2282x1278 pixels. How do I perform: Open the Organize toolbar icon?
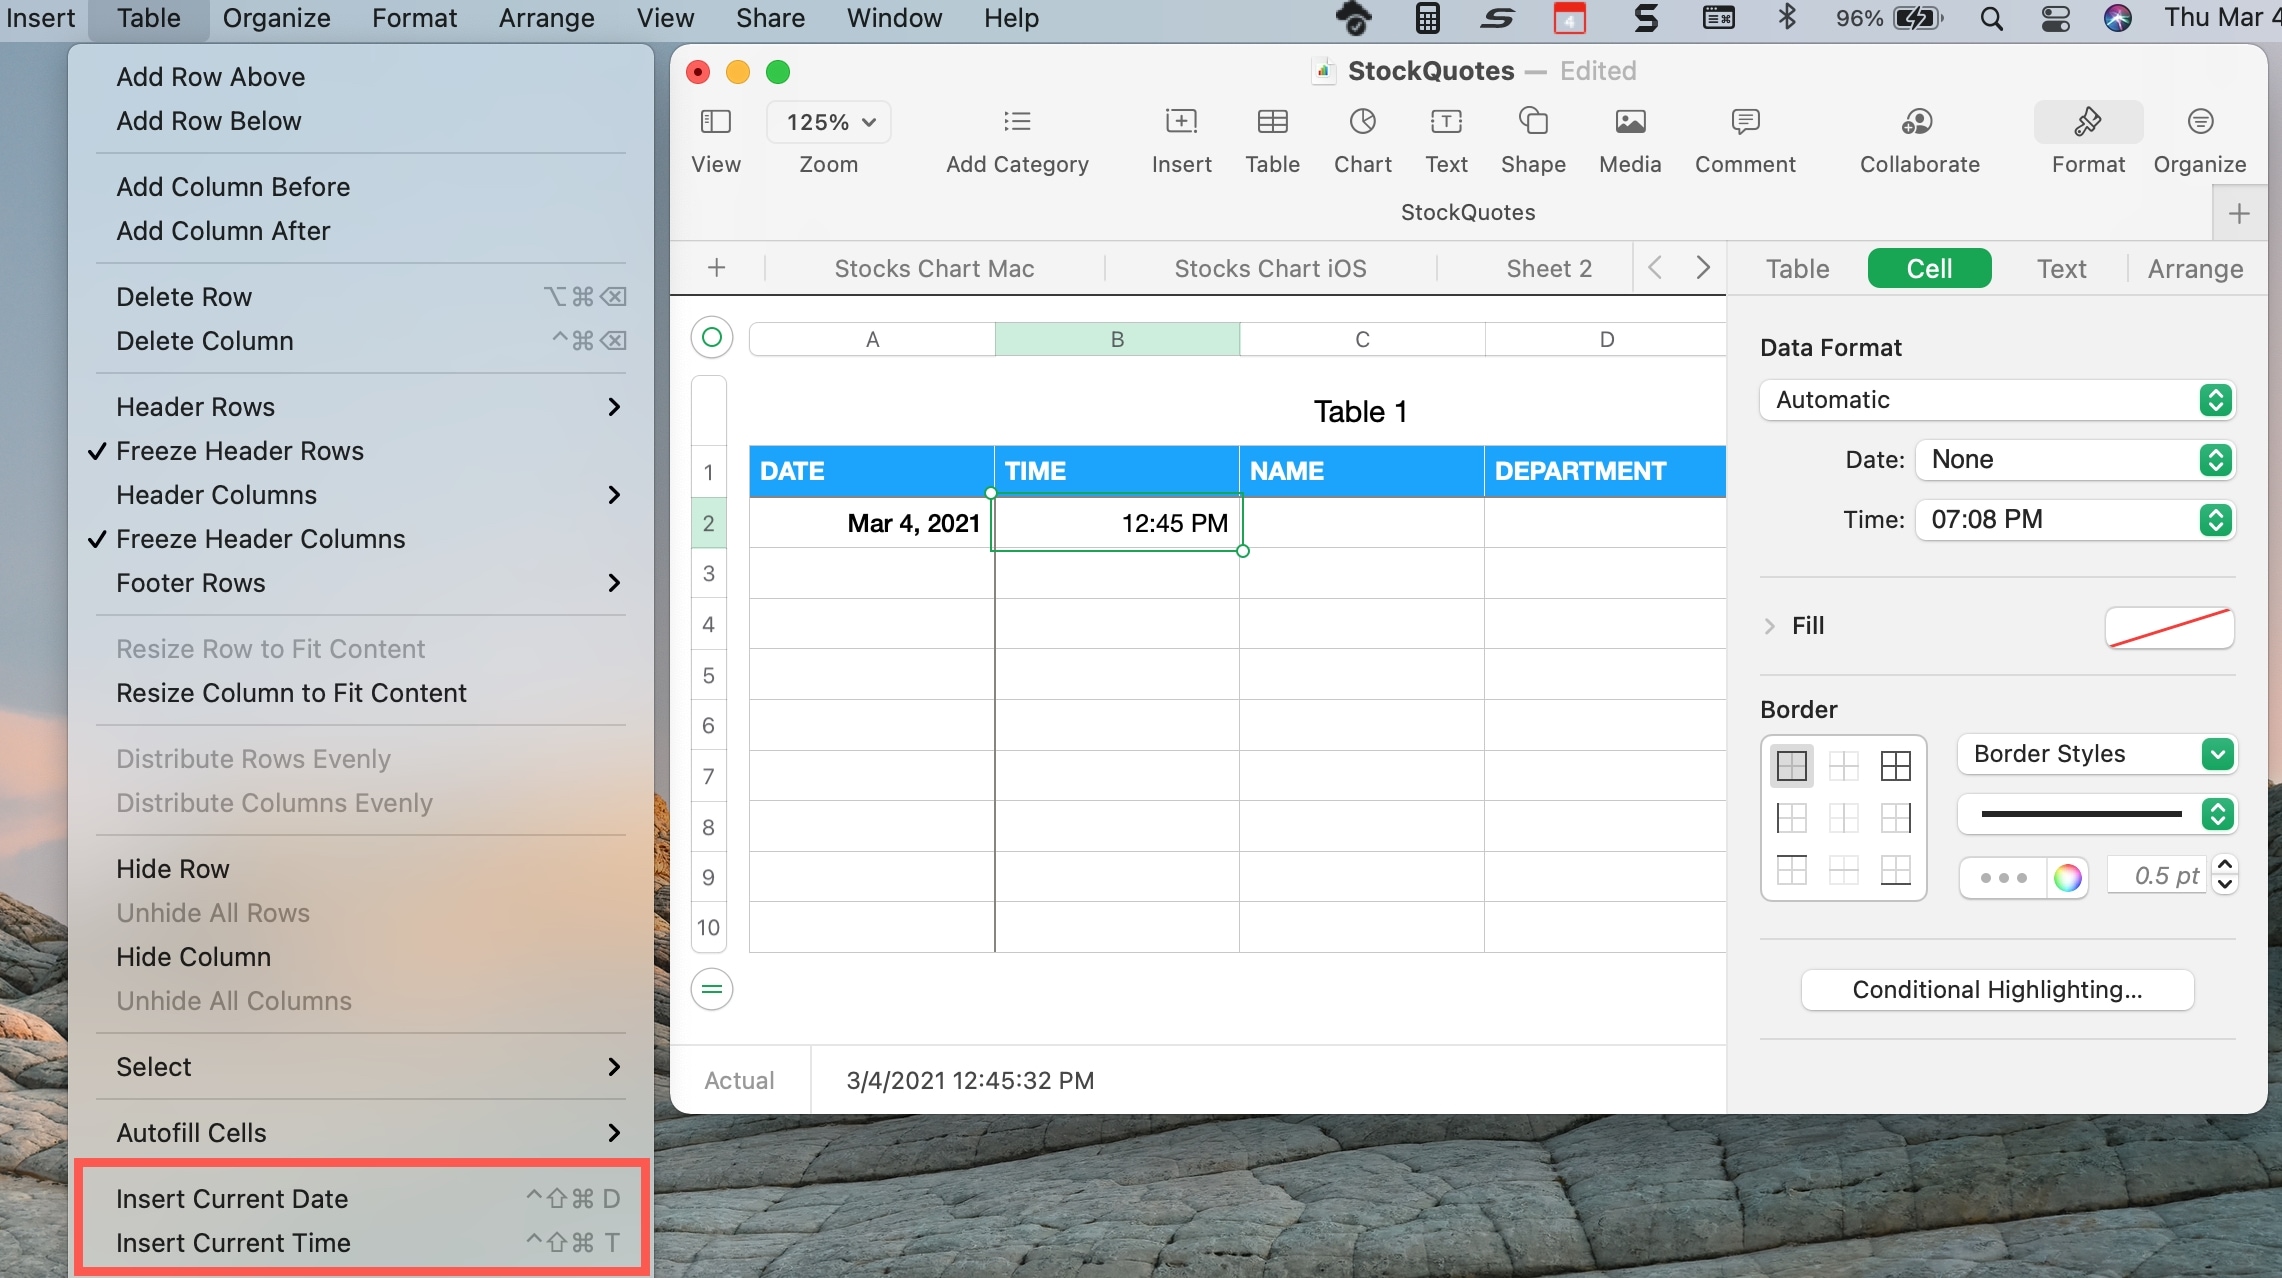[2200, 122]
